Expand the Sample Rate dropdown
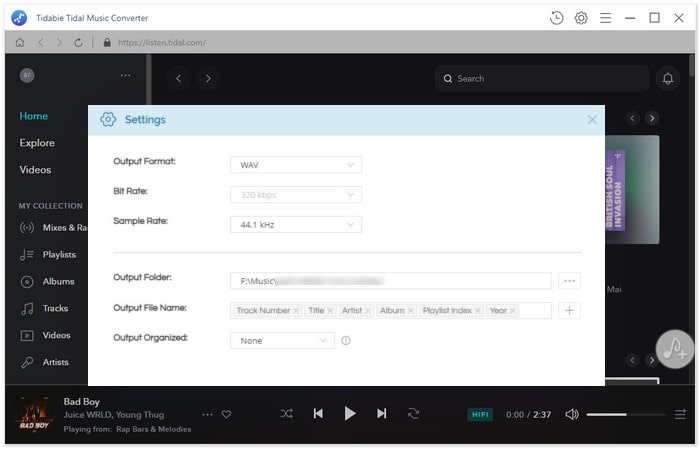 (296, 224)
